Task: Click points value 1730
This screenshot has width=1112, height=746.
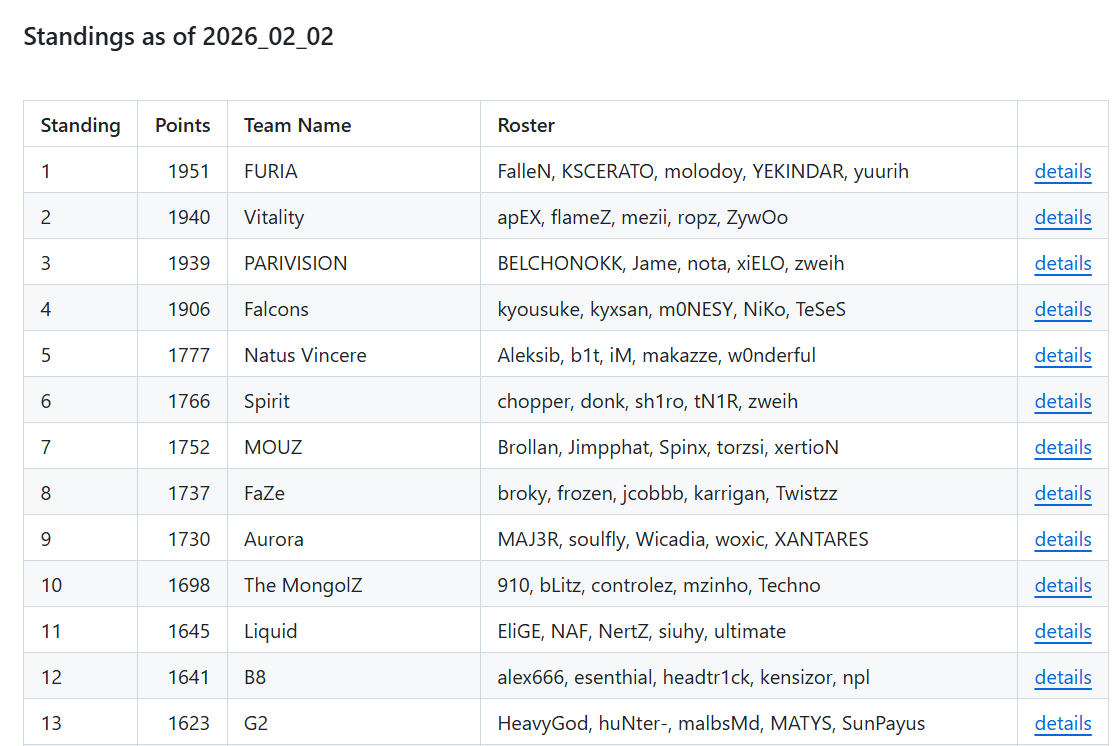Action: (189, 540)
